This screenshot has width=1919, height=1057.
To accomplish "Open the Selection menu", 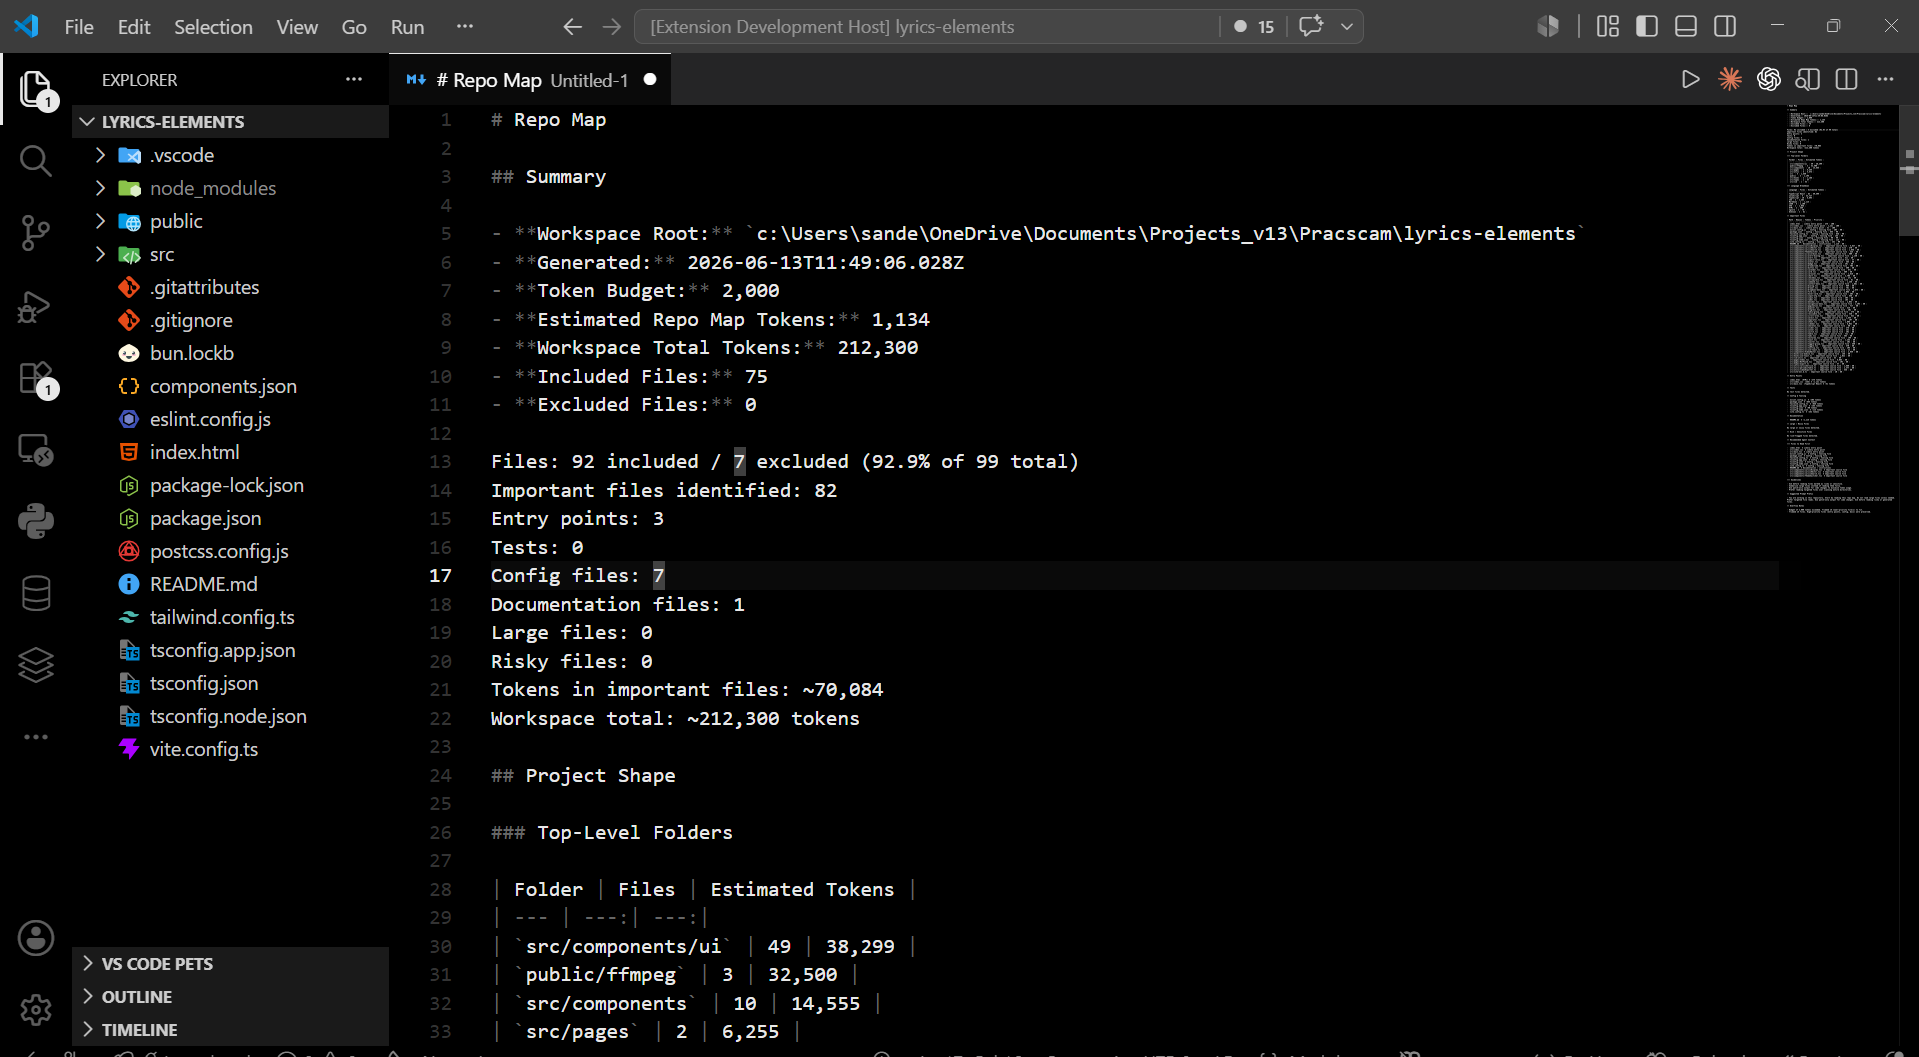I will [x=213, y=27].
